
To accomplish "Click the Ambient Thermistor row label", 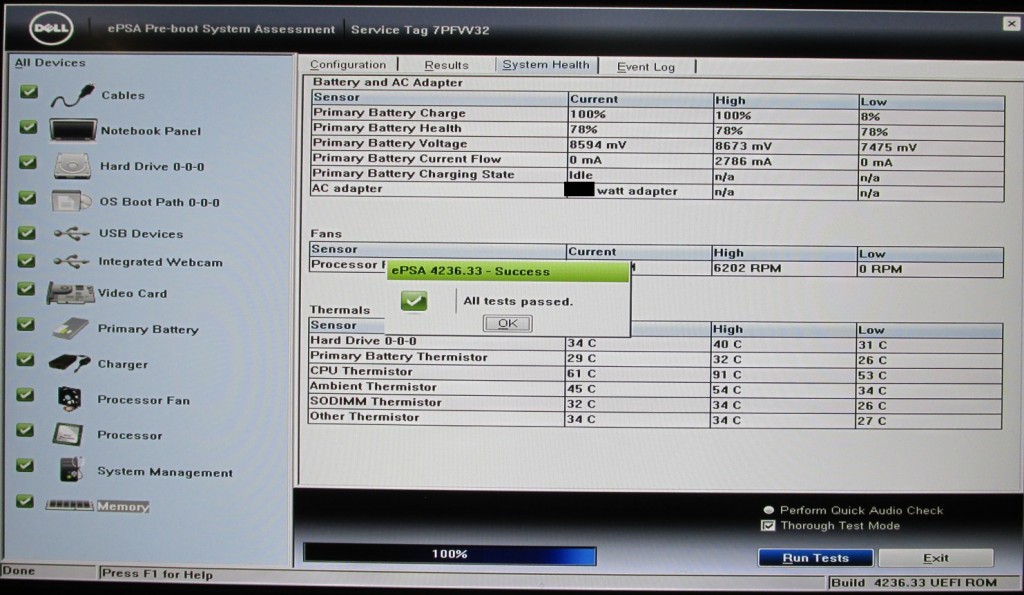I will click(374, 387).
